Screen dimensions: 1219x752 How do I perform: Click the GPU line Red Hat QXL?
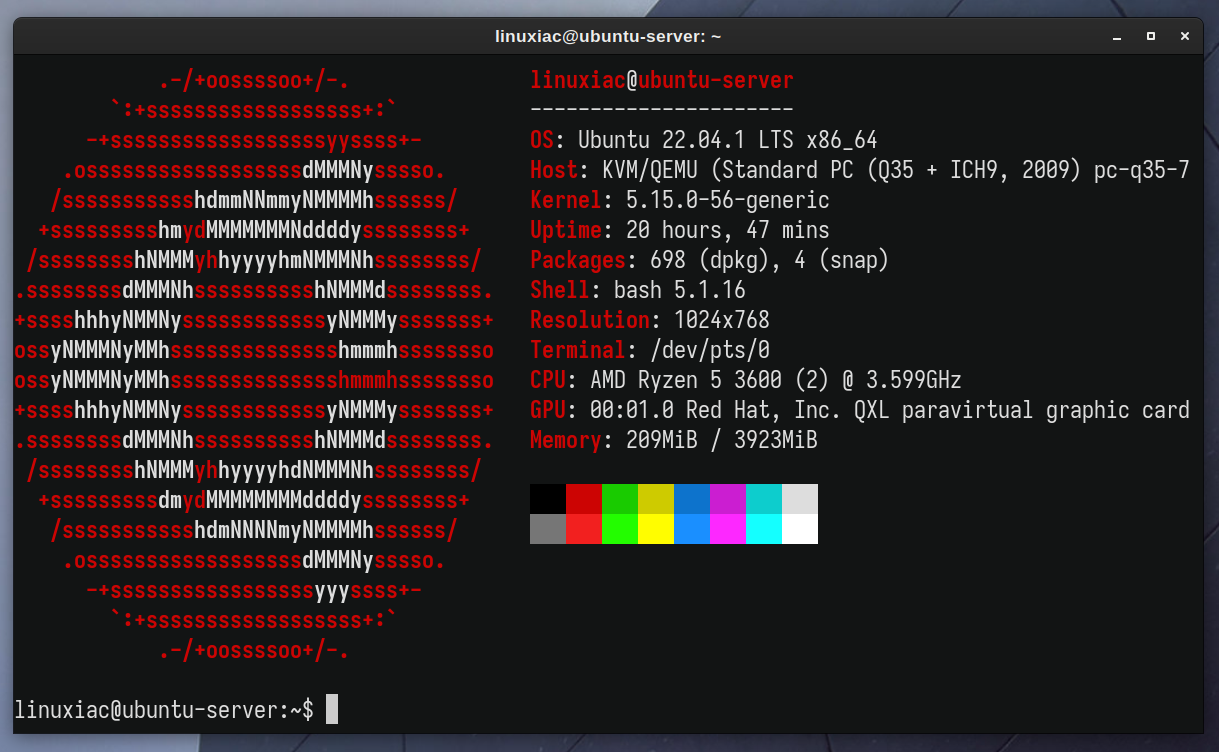(860, 410)
